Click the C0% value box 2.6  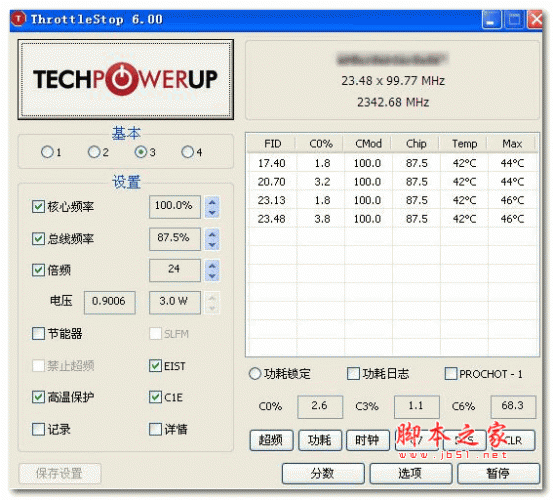pos(320,407)
